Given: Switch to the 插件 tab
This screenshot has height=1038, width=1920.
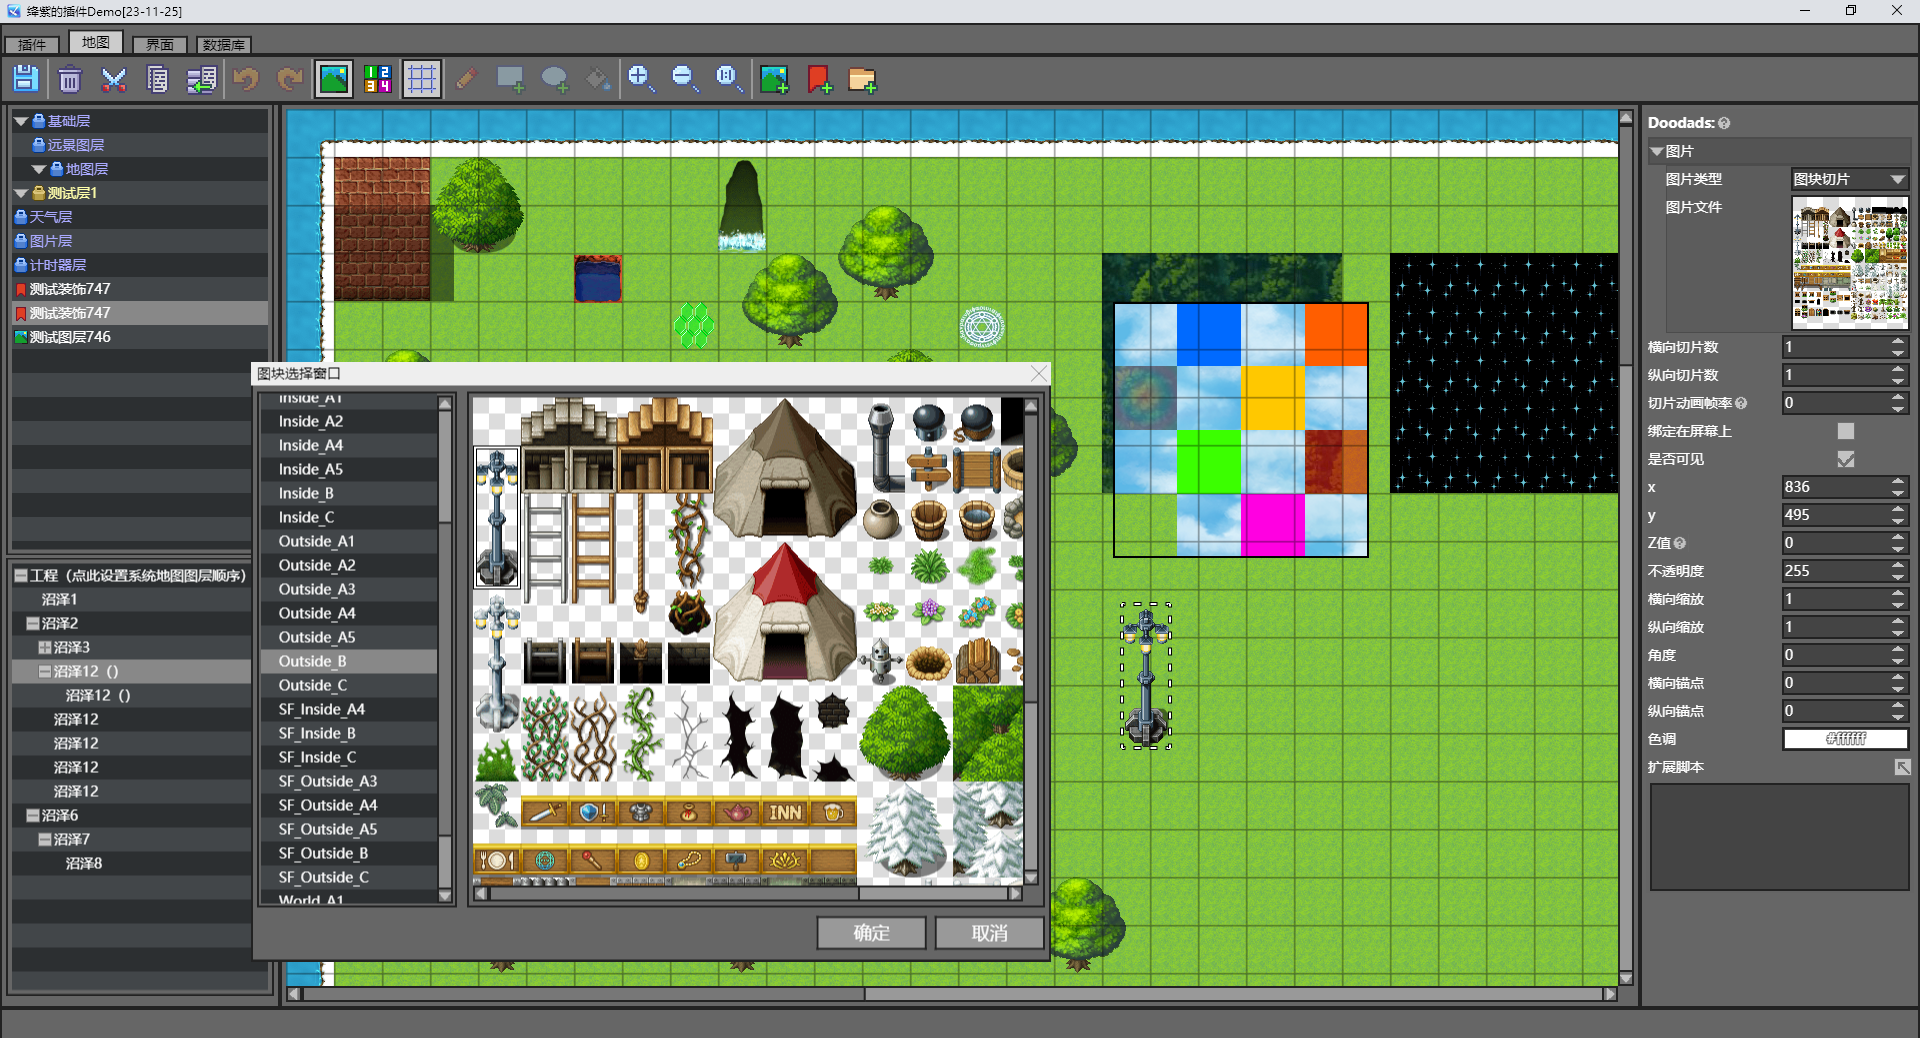Looking at the screenshot, I should tap(32, 44).
